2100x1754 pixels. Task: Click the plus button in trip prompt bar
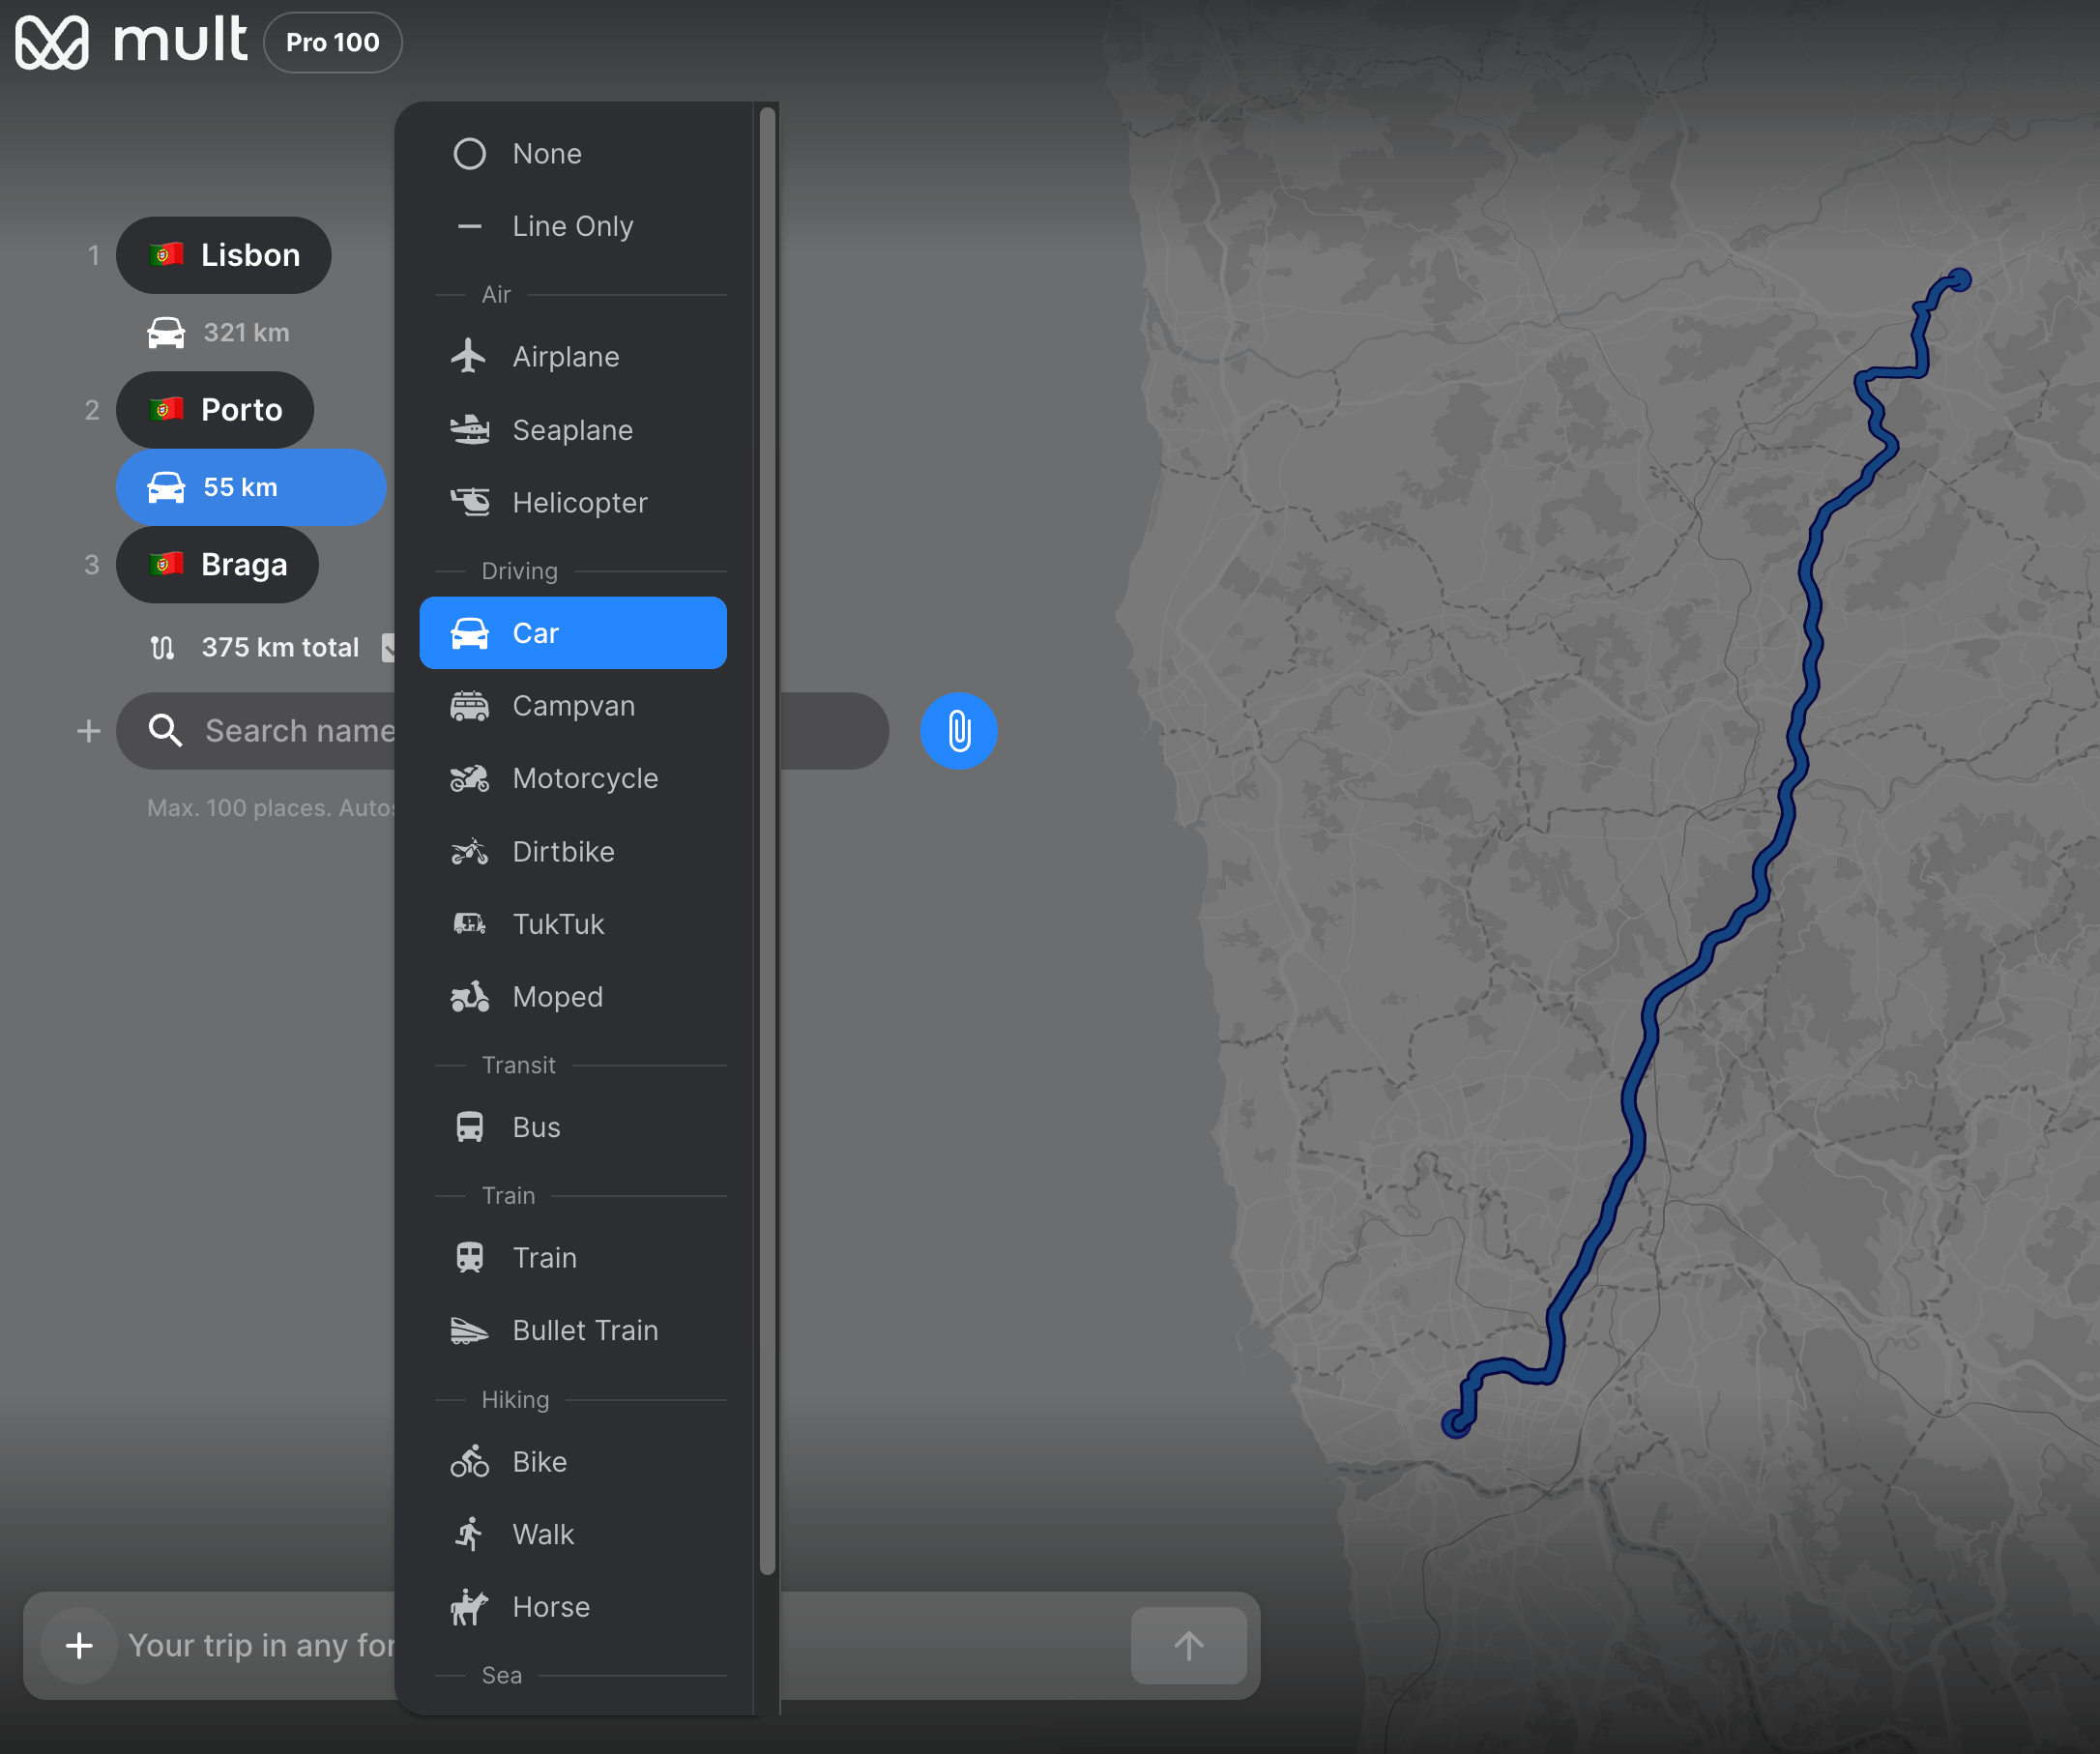[79, 1645]
